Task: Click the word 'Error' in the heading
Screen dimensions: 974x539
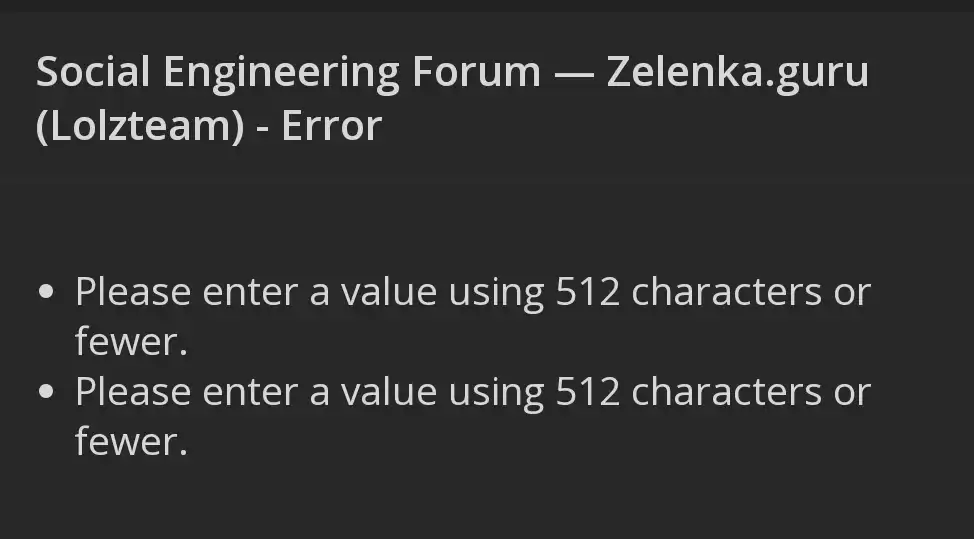Action: tap(332, 126)
